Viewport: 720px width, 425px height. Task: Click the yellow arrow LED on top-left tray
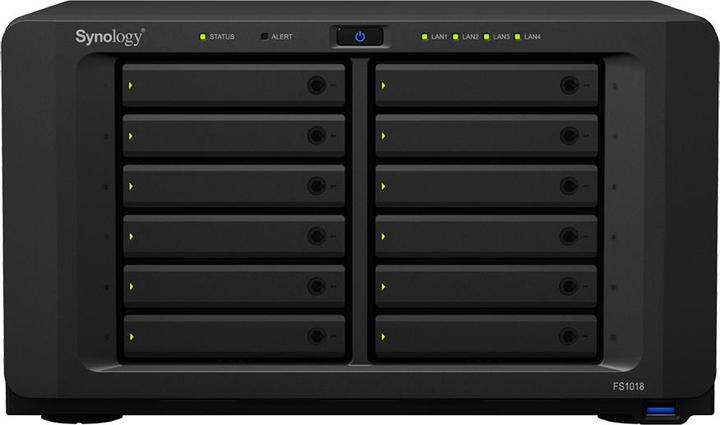point(131,85)
